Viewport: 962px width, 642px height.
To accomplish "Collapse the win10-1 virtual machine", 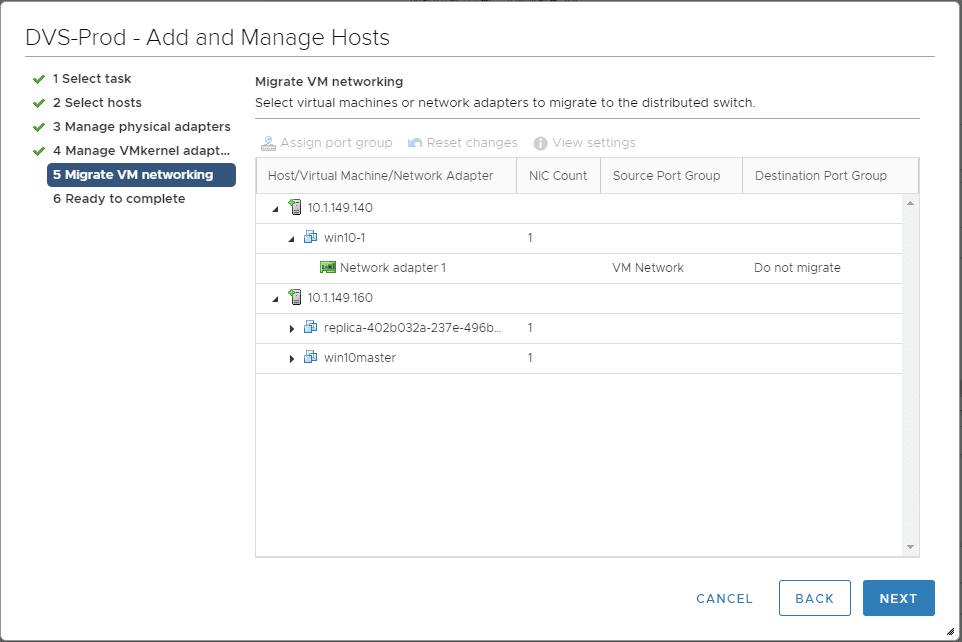I will click(291, 237).
